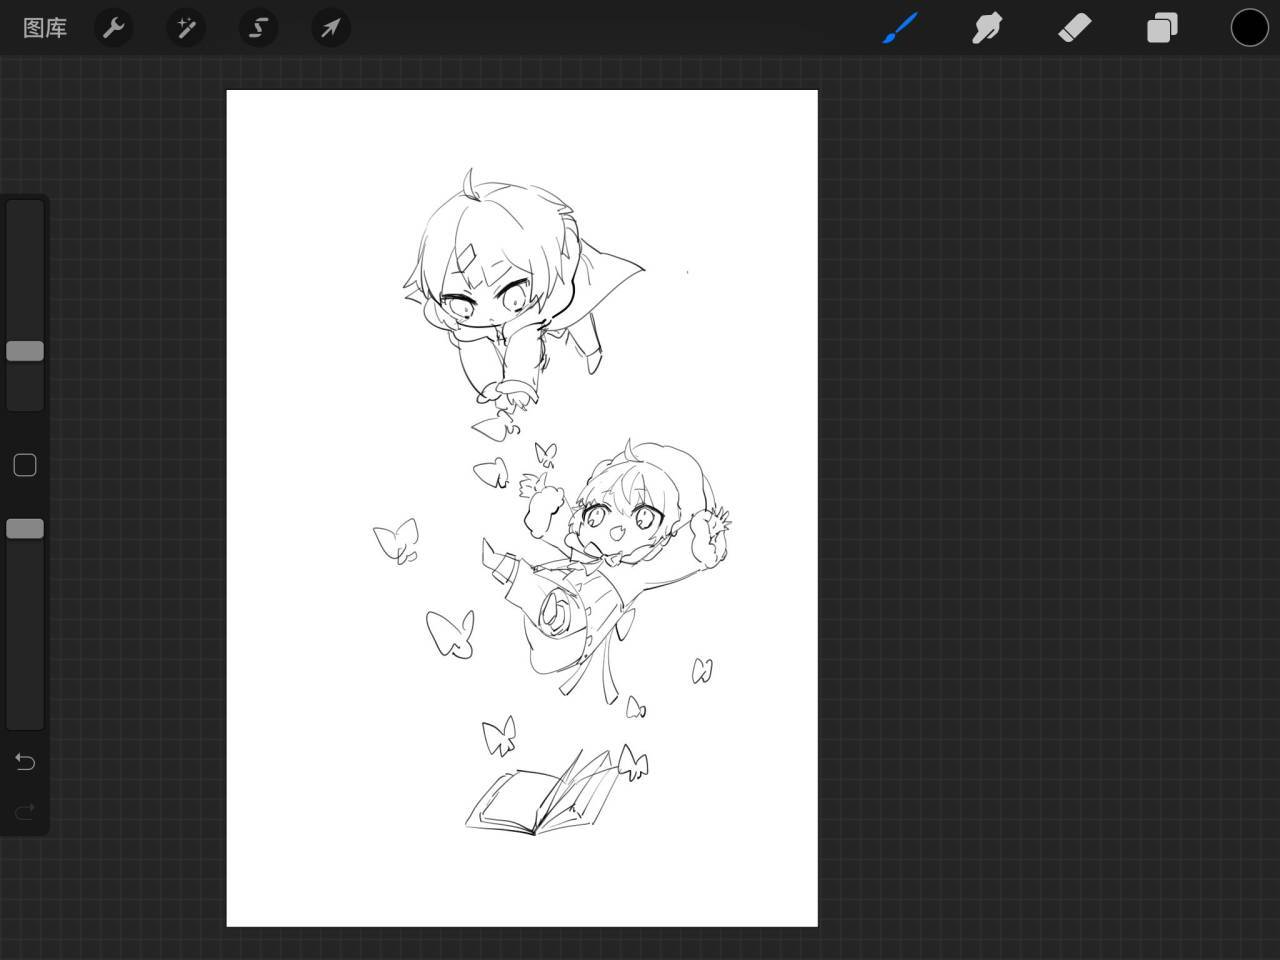This screenshot has height=960, width=1280.
Task: Open the Actions wrench menu
Action: tap(114, 28)
